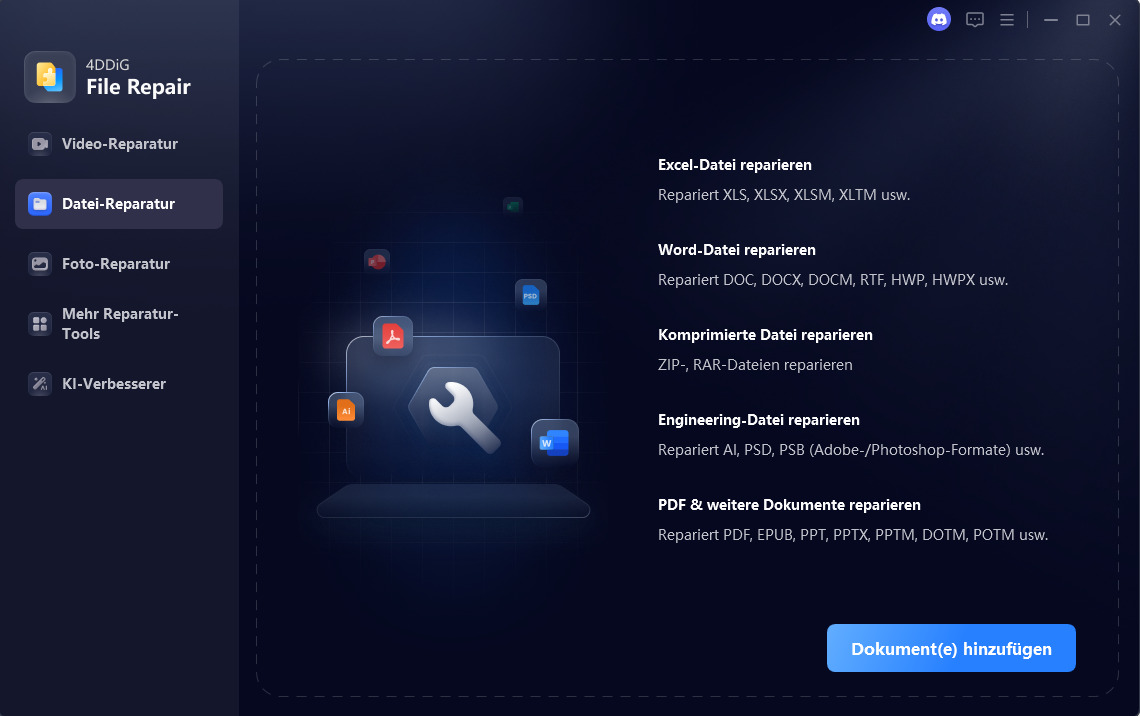
Task: Select Datei-Reparatur in the sidebar
Action: (x=119, y=204)
